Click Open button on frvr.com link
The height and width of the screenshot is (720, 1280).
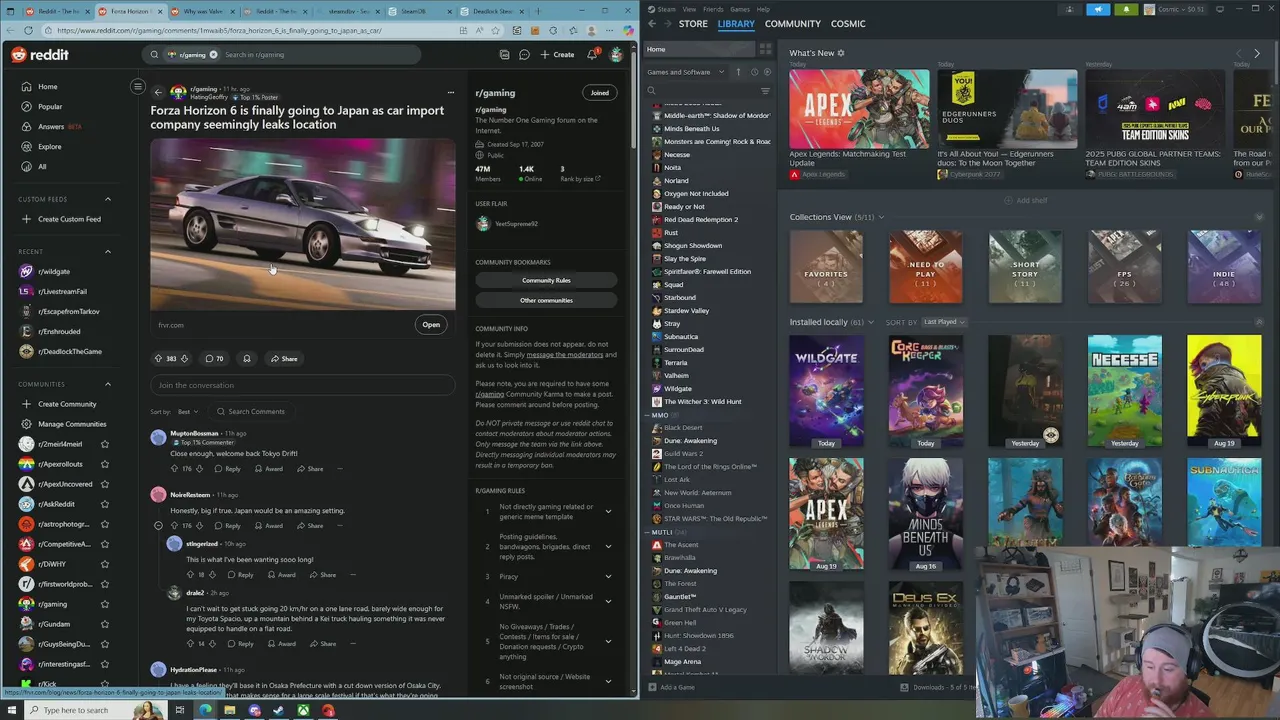tap(431, 324)
